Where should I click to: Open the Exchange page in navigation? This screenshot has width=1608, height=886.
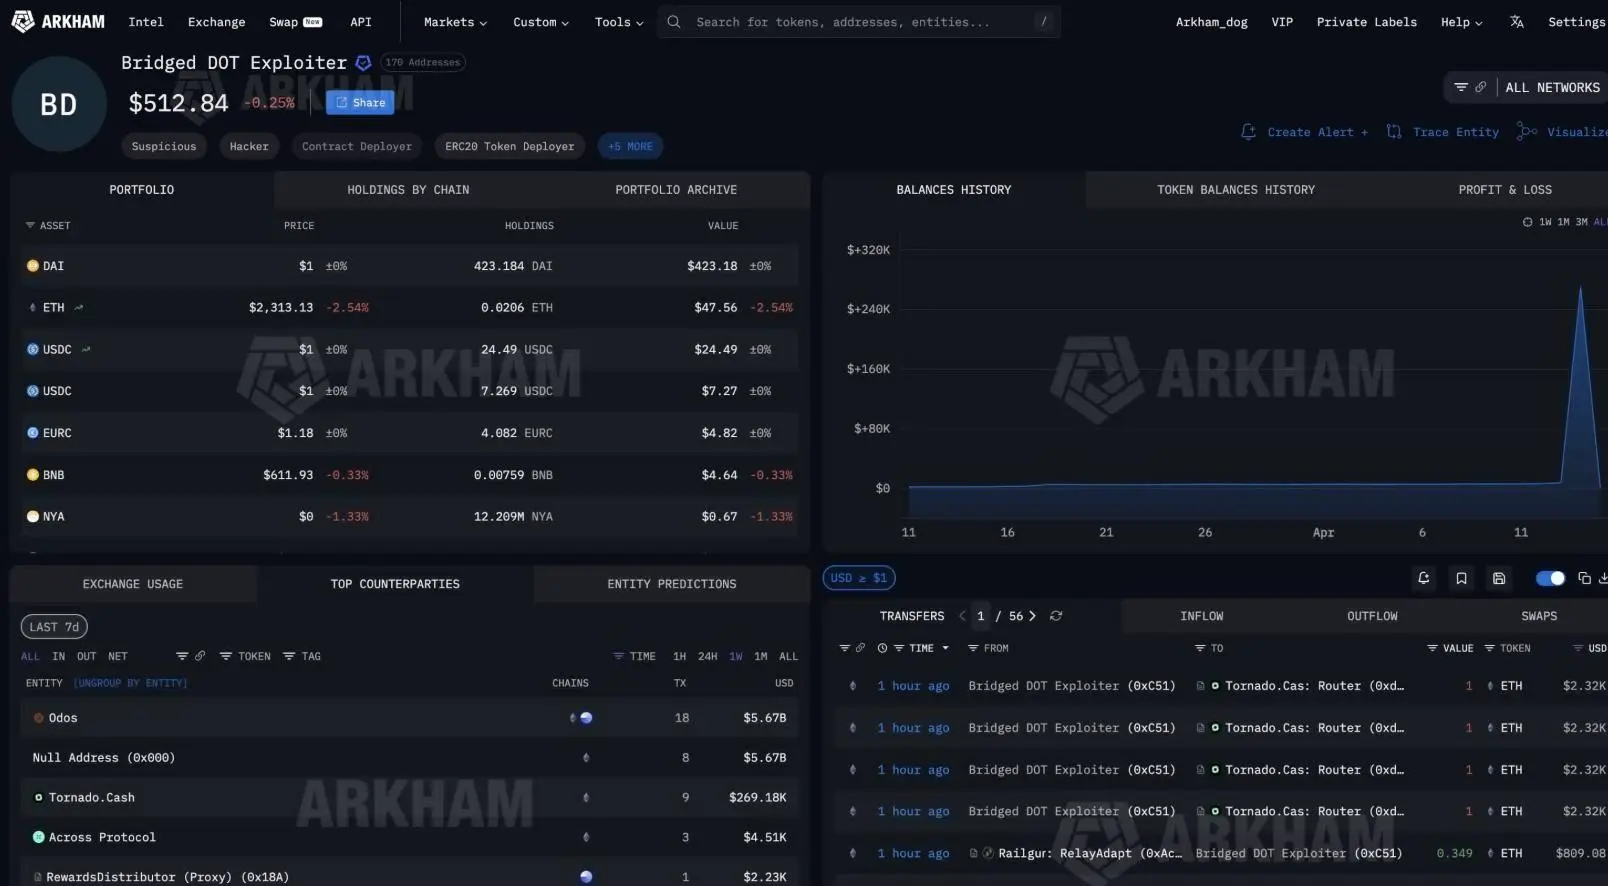point(216,21)
